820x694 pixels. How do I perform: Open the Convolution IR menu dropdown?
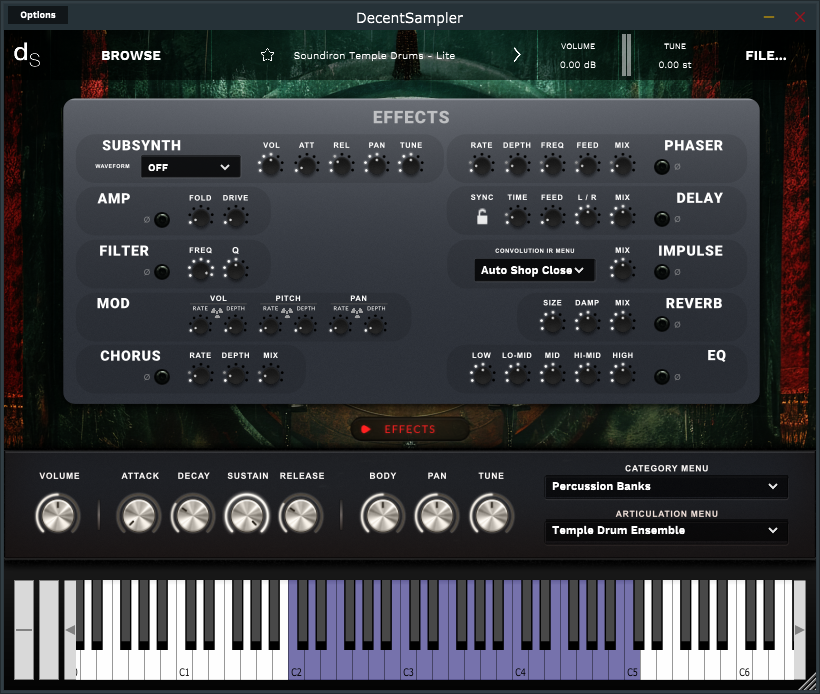pyautogui.click(x=534, y=270)
